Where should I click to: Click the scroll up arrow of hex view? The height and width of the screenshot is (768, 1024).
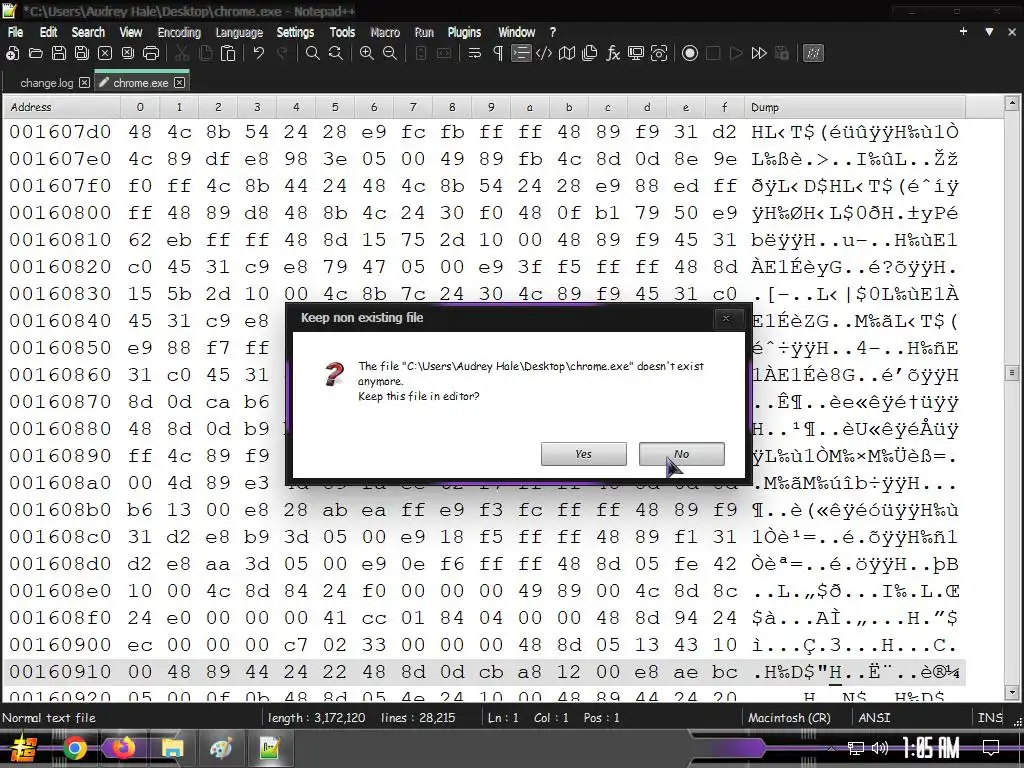pyautogui.click(x=1012, y=103)
